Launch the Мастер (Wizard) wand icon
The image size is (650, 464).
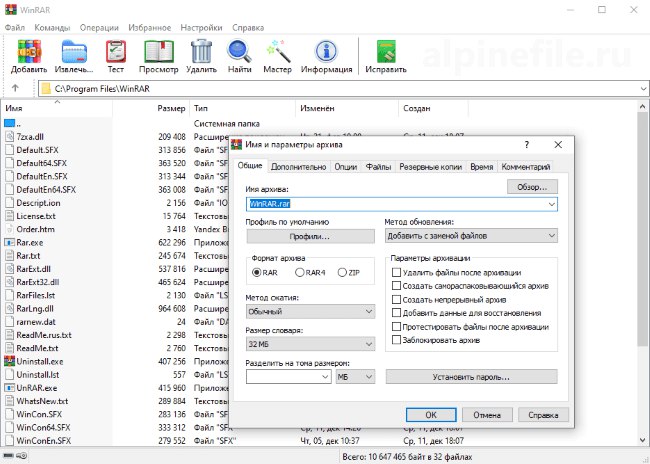tap(277, 52)
